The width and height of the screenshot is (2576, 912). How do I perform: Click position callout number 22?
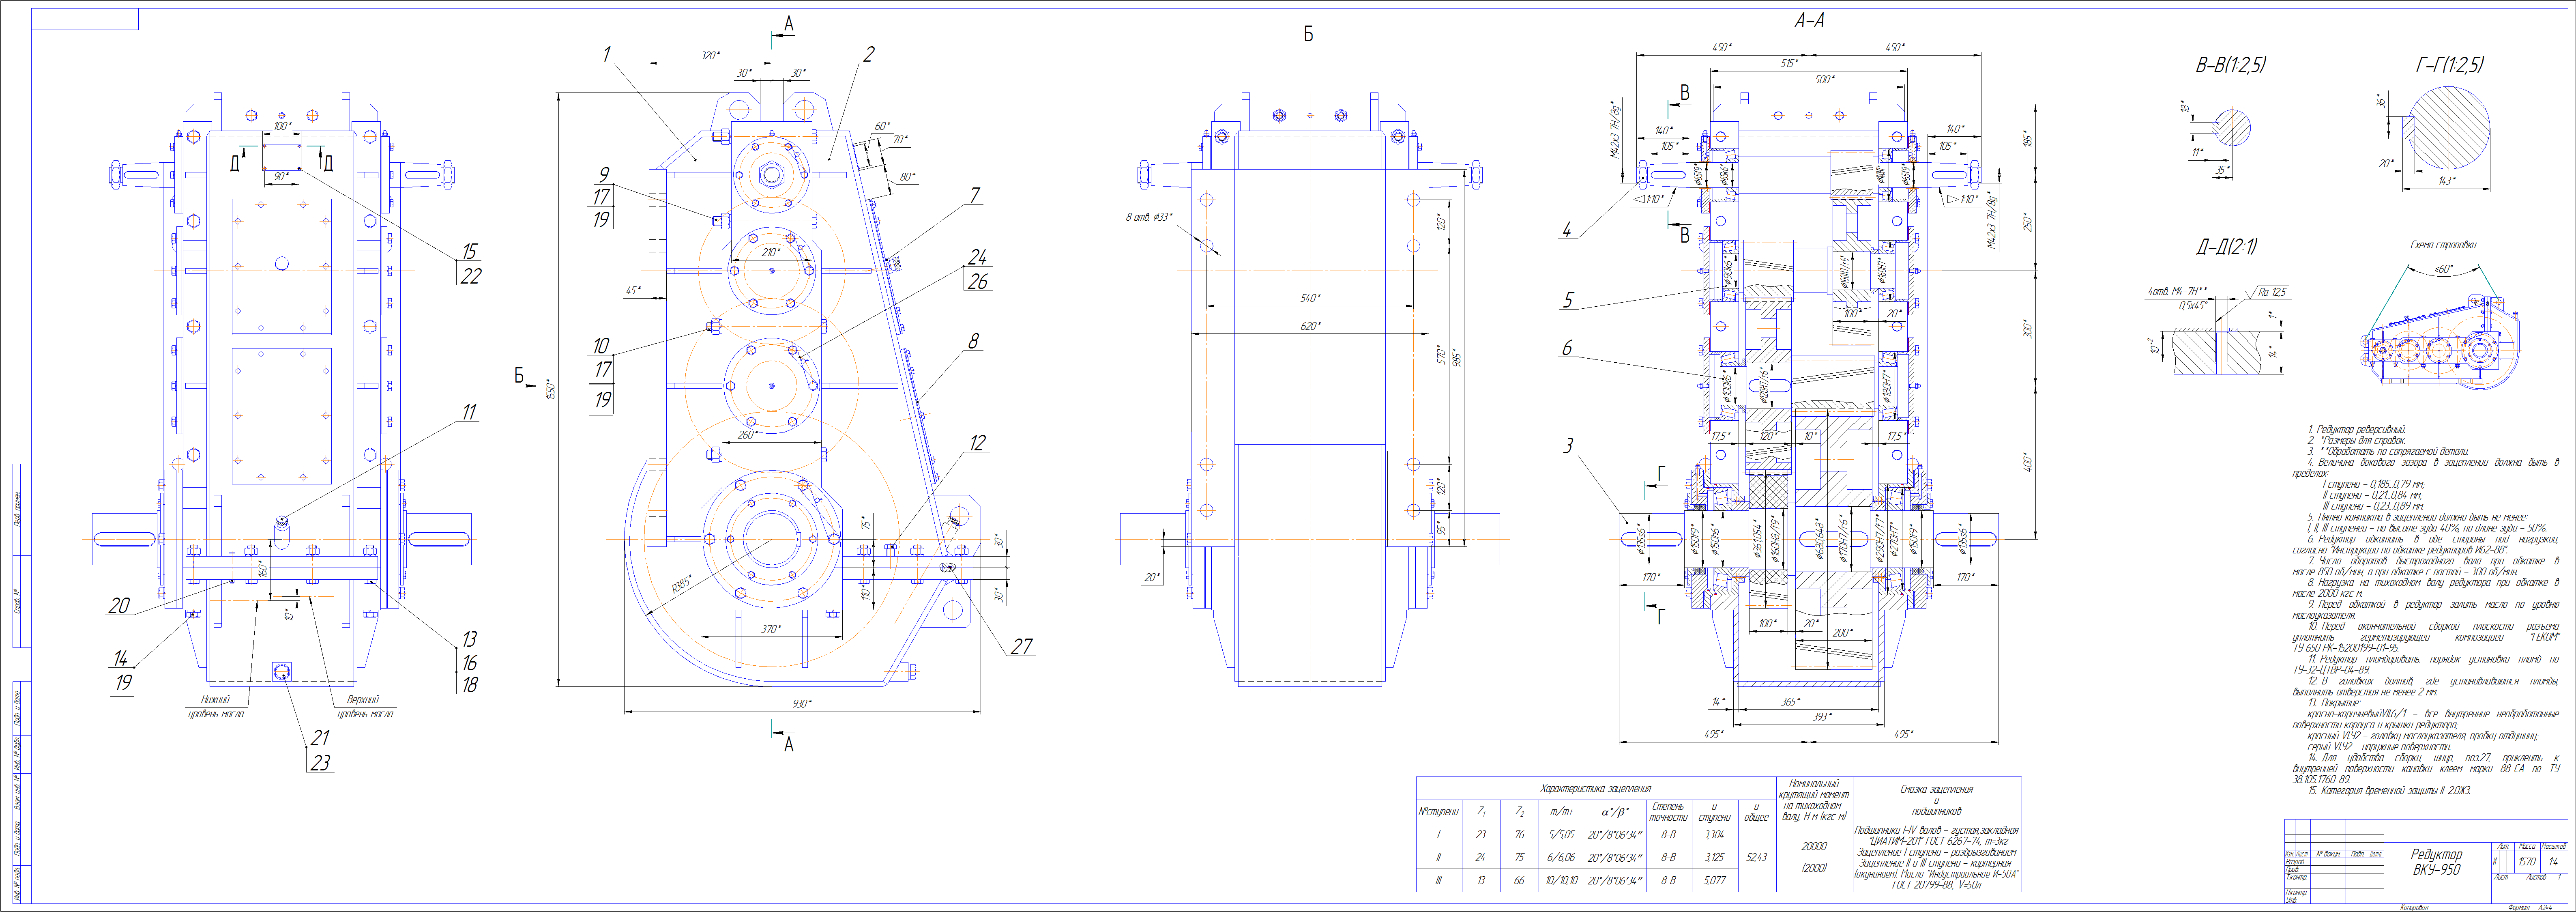[470, 276]
